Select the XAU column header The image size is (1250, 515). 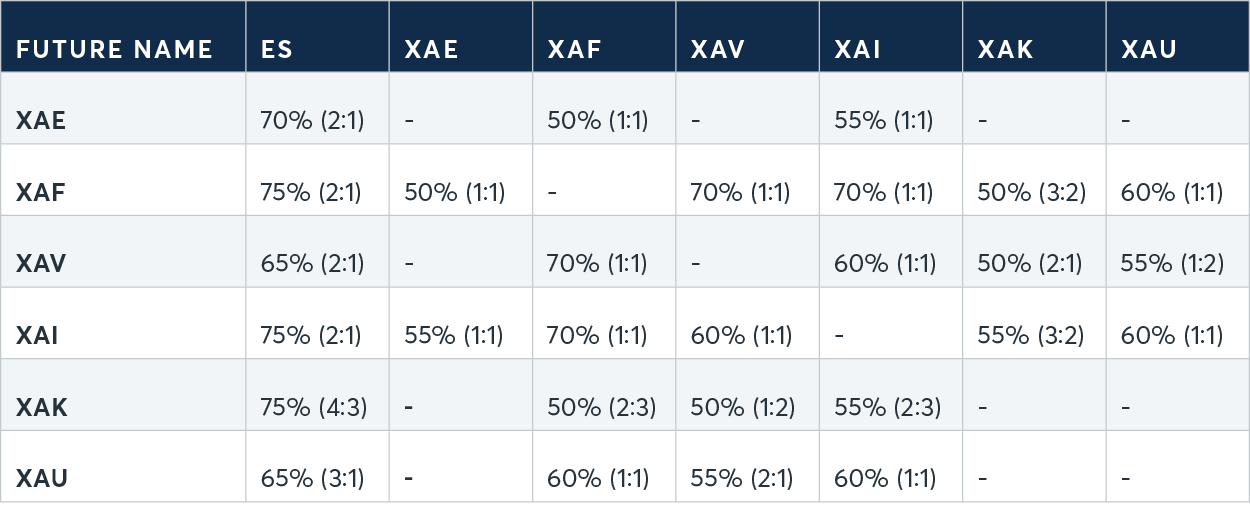click(x=1150, y=50)
